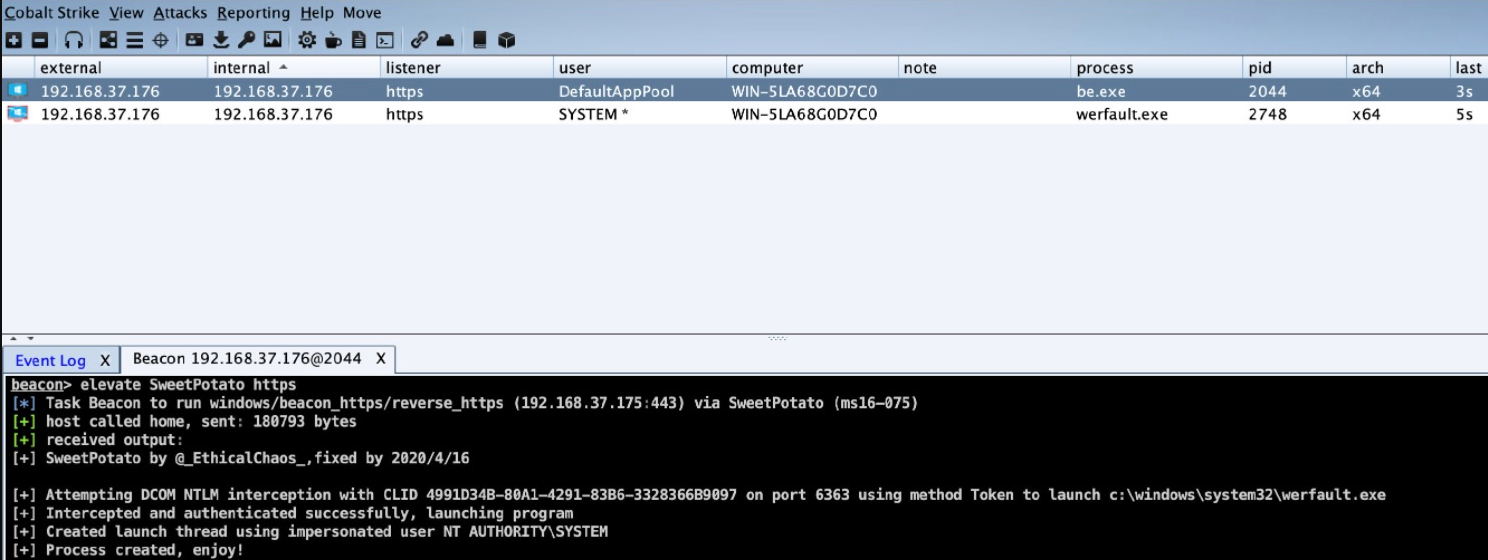Open Screenshots via the picture icon
The height and width of the screenshot is (560, 1488).
click(272, 41)
